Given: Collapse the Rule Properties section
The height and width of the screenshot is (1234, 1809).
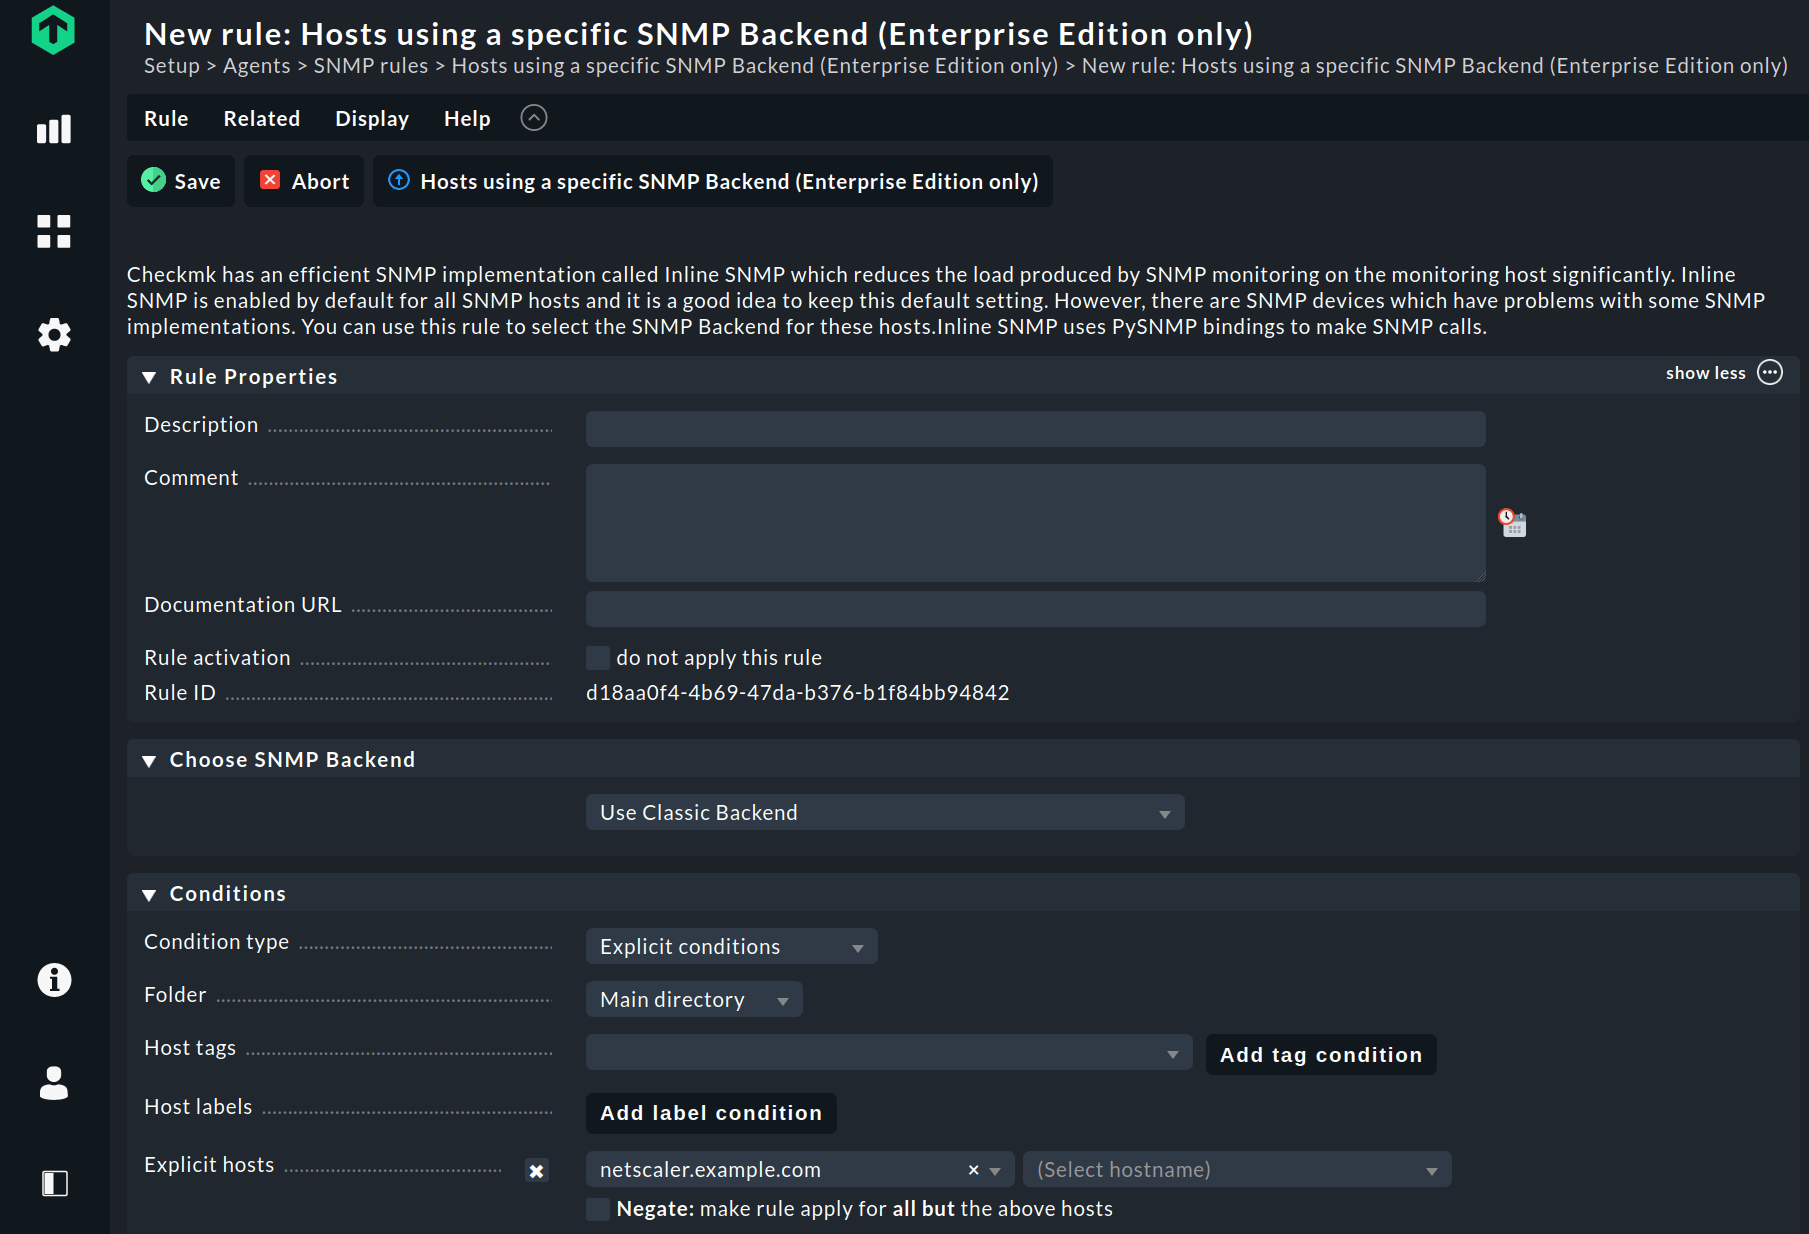Looking at the screenshot, I should pos(149,377).
